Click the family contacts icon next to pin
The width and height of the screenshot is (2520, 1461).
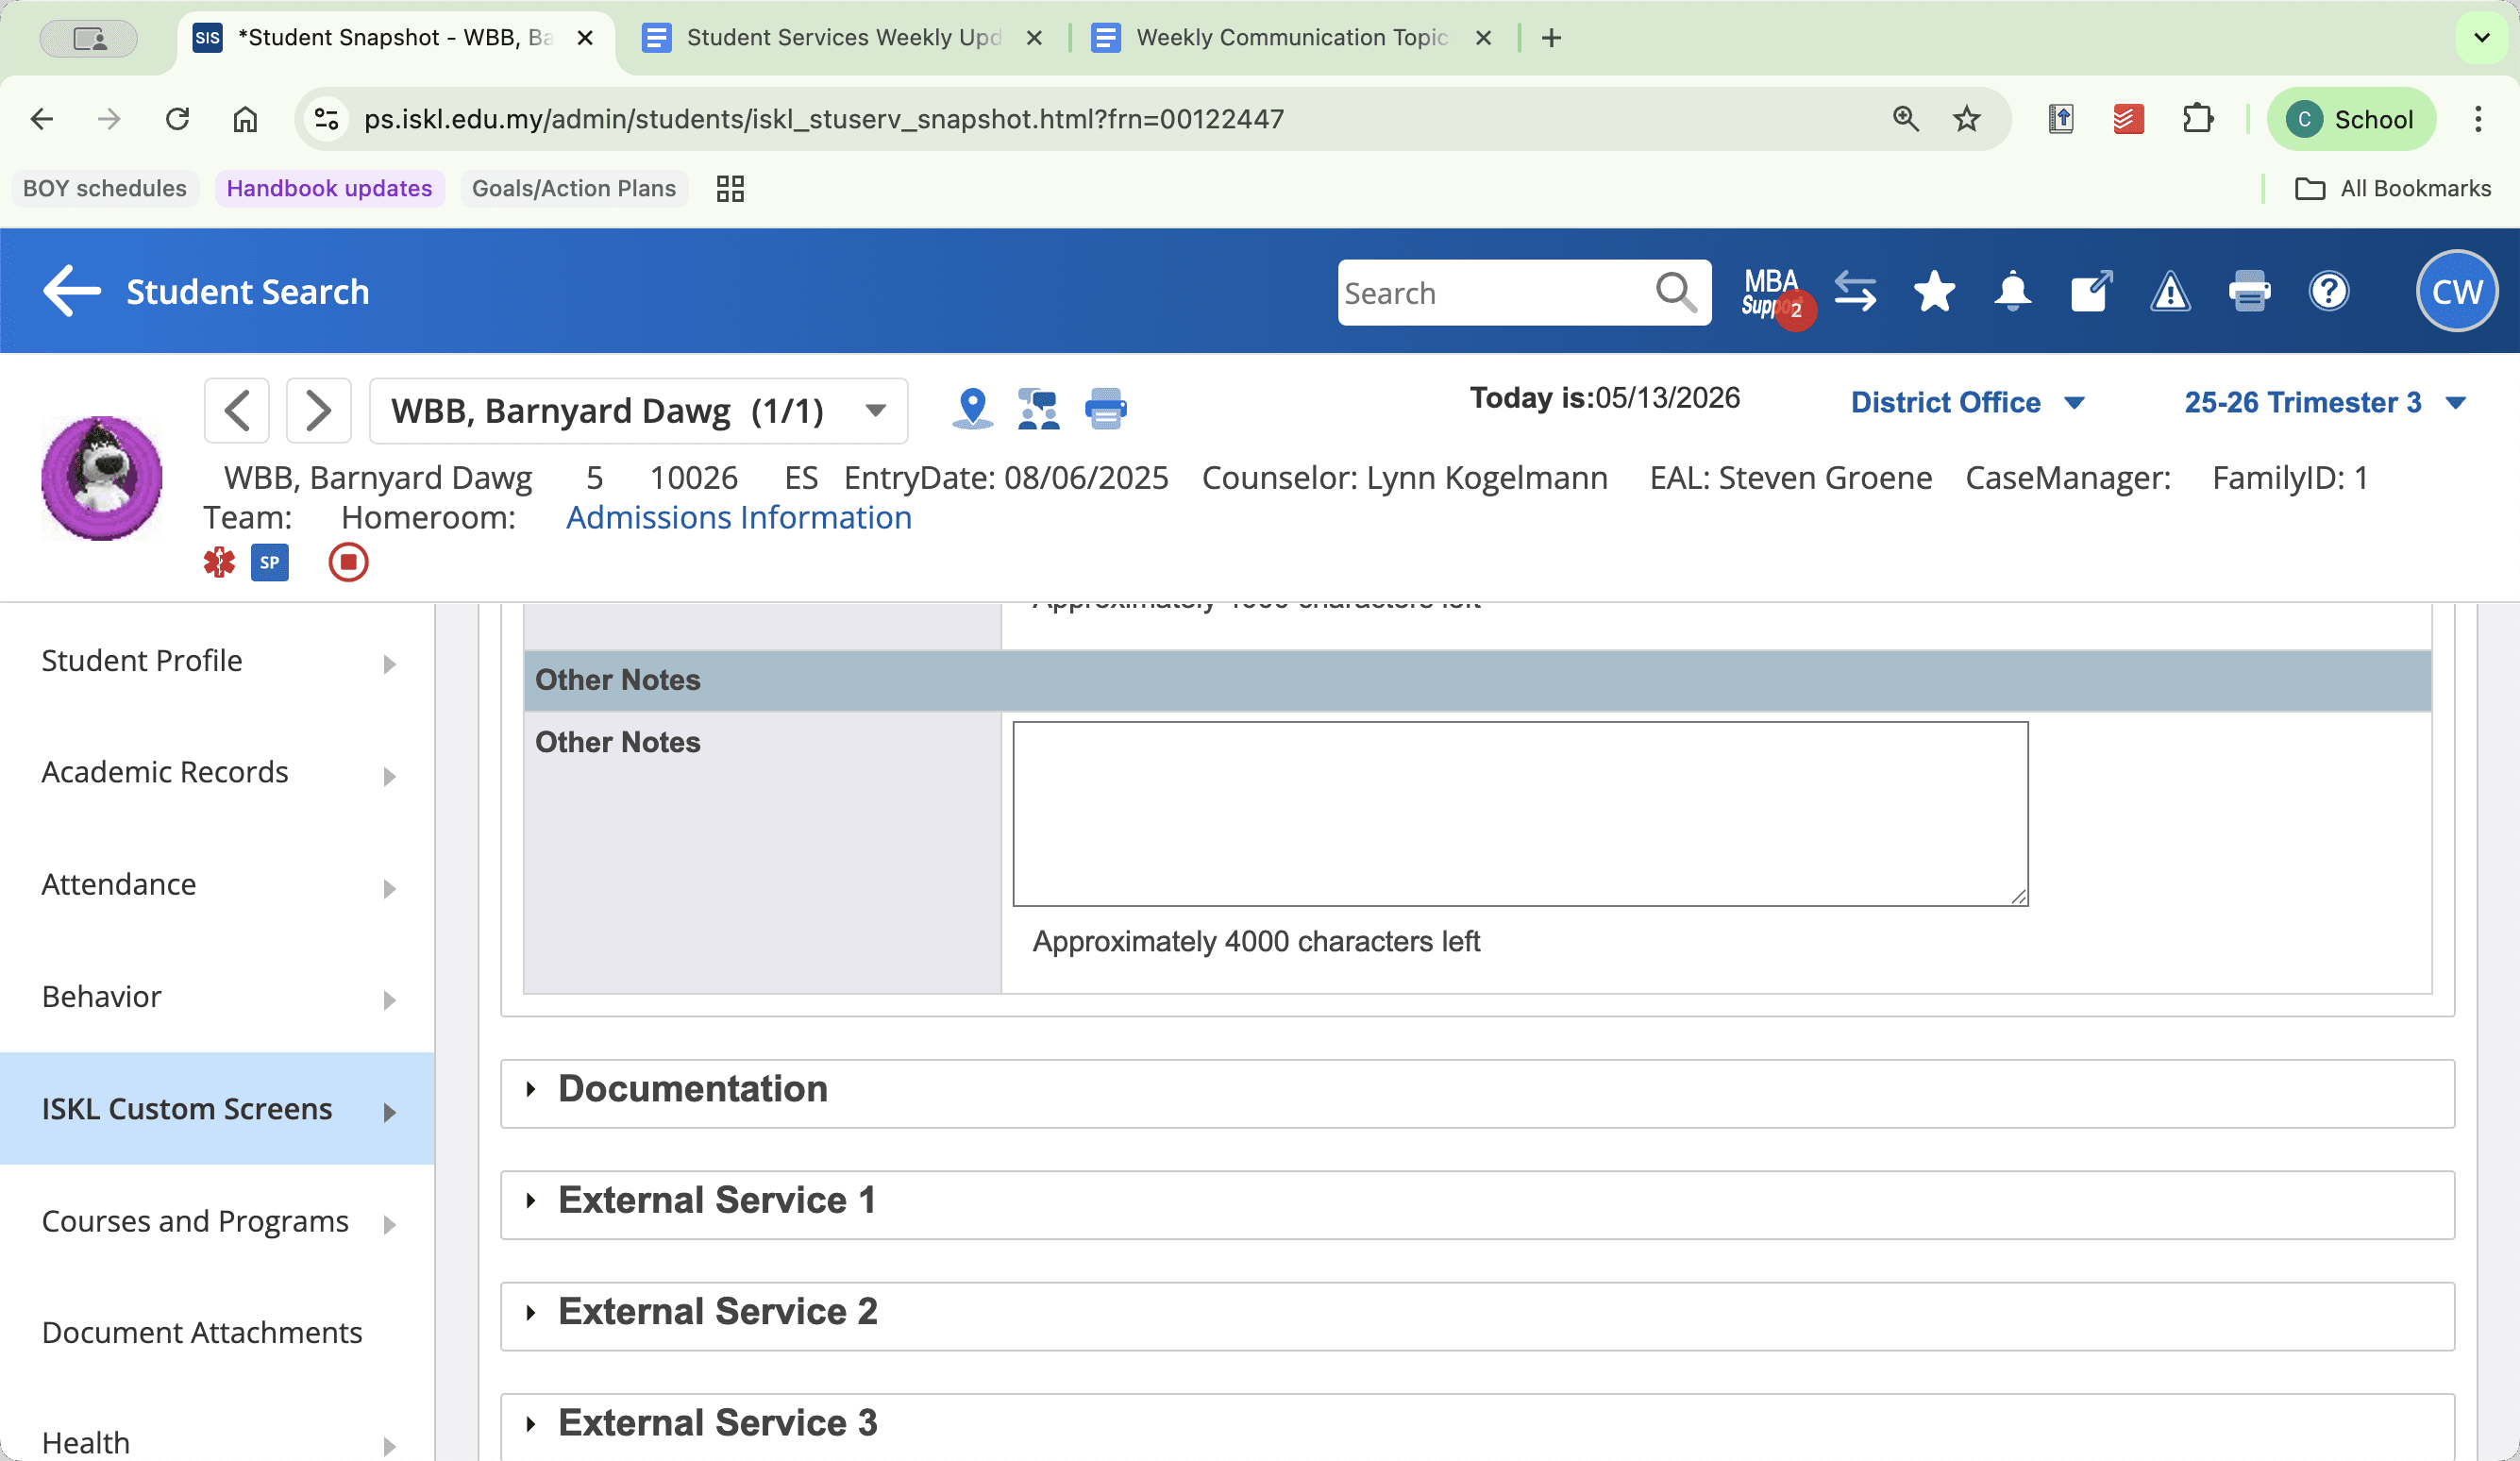click(1038, 409)
